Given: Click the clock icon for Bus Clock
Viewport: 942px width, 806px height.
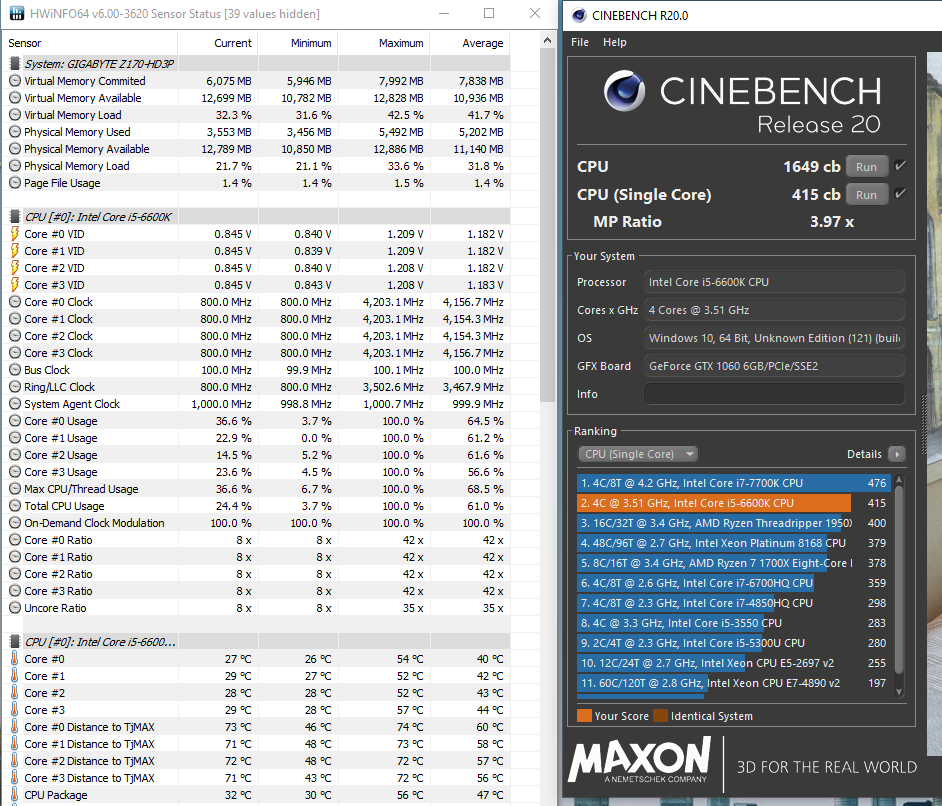Looking at the screenshot, I should (x=15, y=370).
